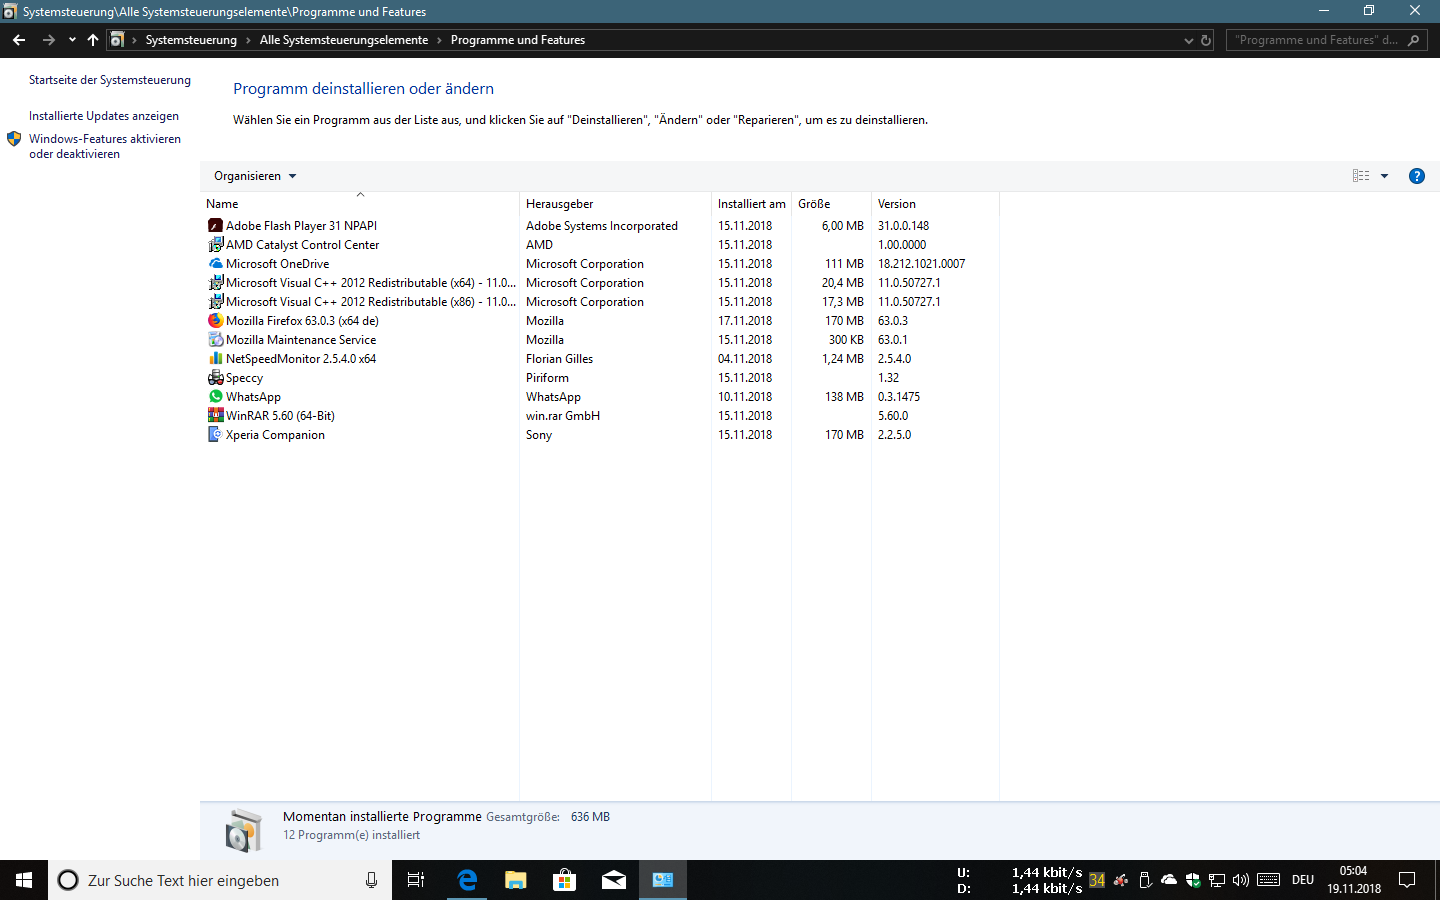Click the Visual C++ 2012 x86 icon
The height and width of the screenshot is (900, 1440).
click(215, 302)
